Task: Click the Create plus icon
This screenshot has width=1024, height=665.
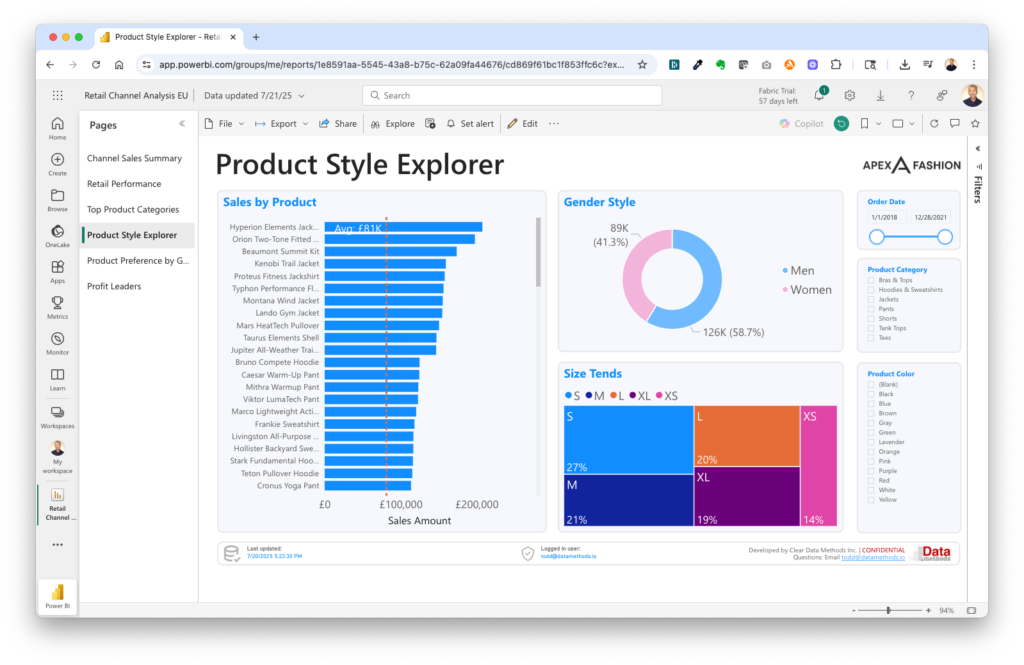Action: click(57, 160)
